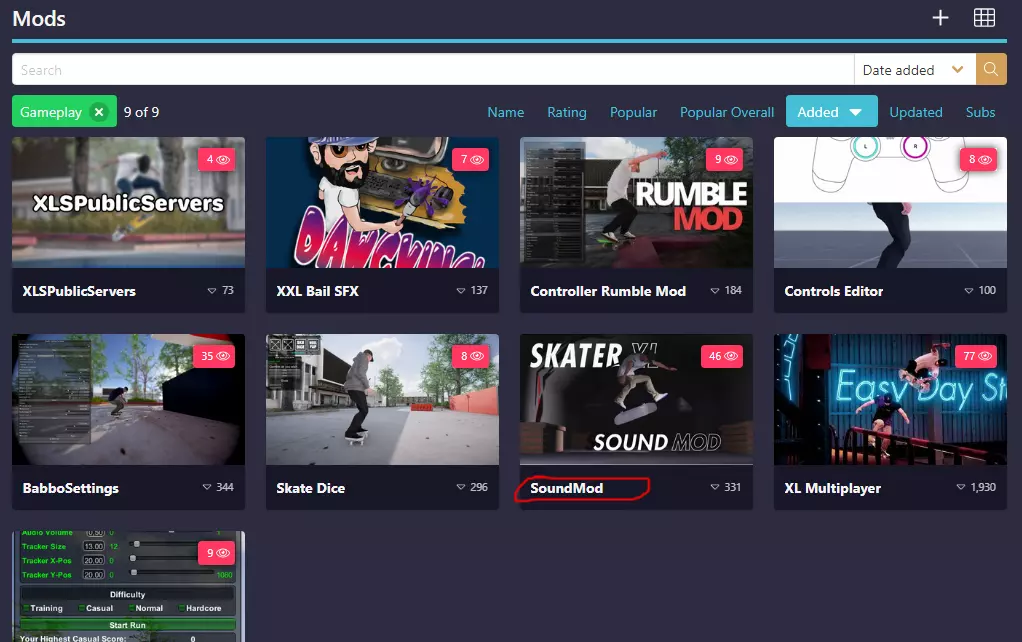Open the bottom Difficulty settings mod thumbnail

[x=128, y=587]
